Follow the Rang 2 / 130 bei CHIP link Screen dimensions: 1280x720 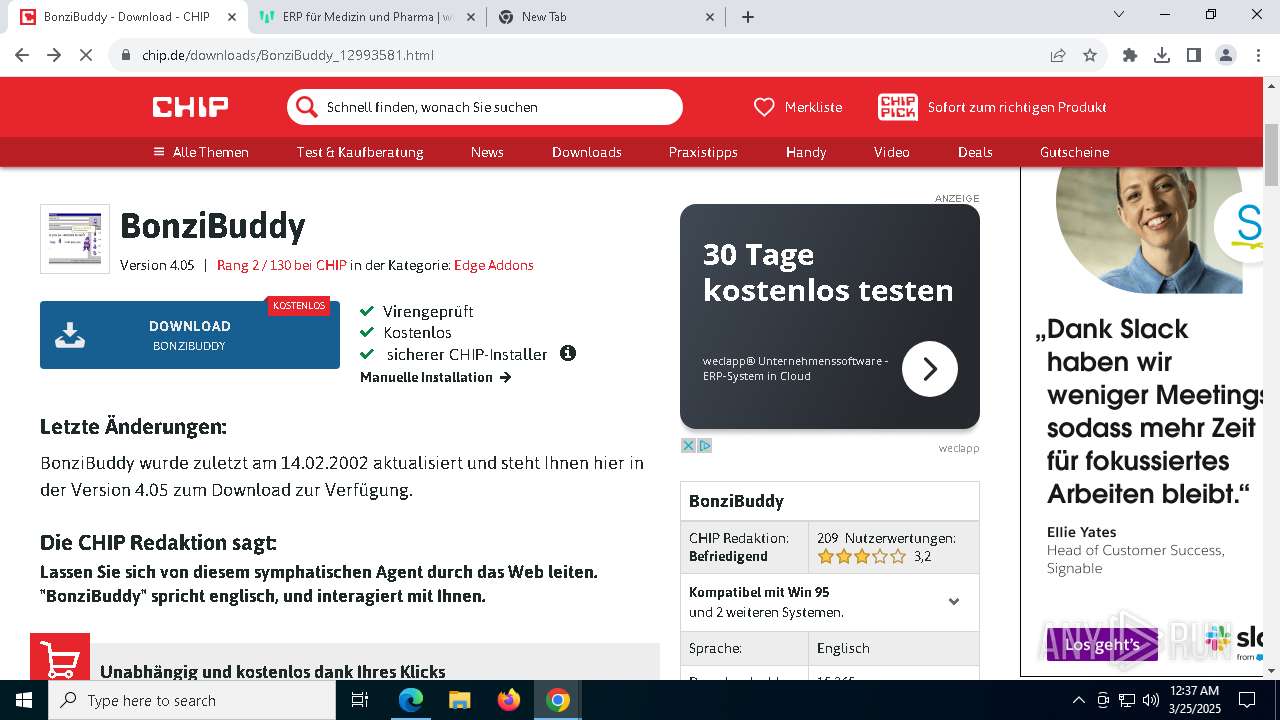[x=281, y=265]
